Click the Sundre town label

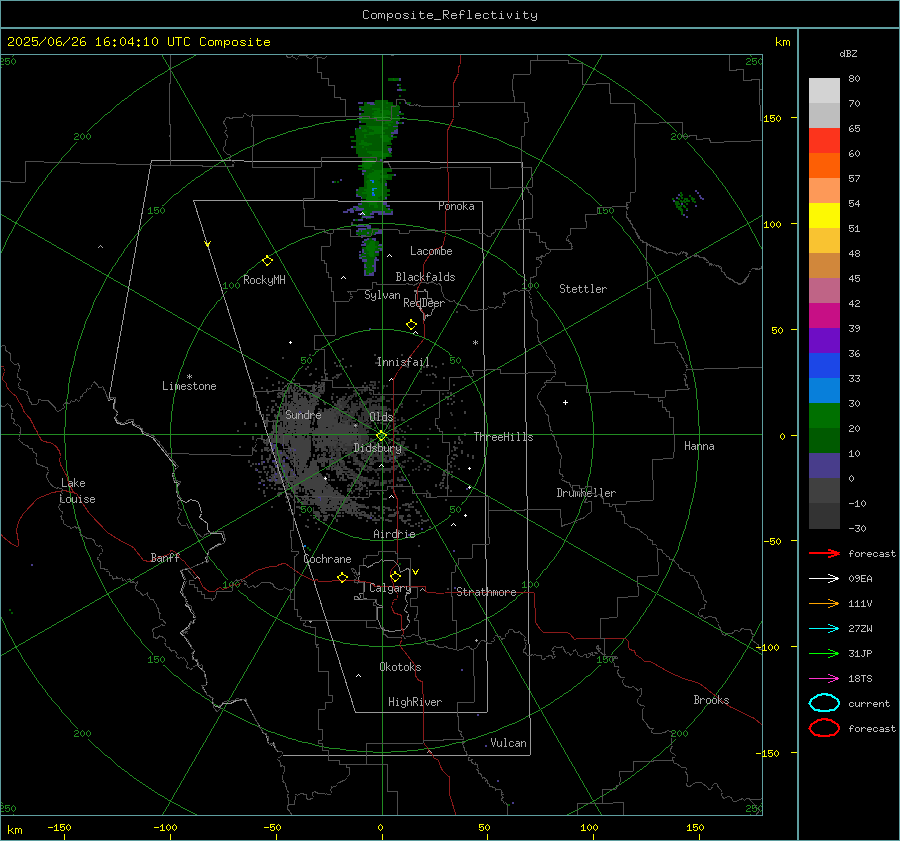pos(303,414)
